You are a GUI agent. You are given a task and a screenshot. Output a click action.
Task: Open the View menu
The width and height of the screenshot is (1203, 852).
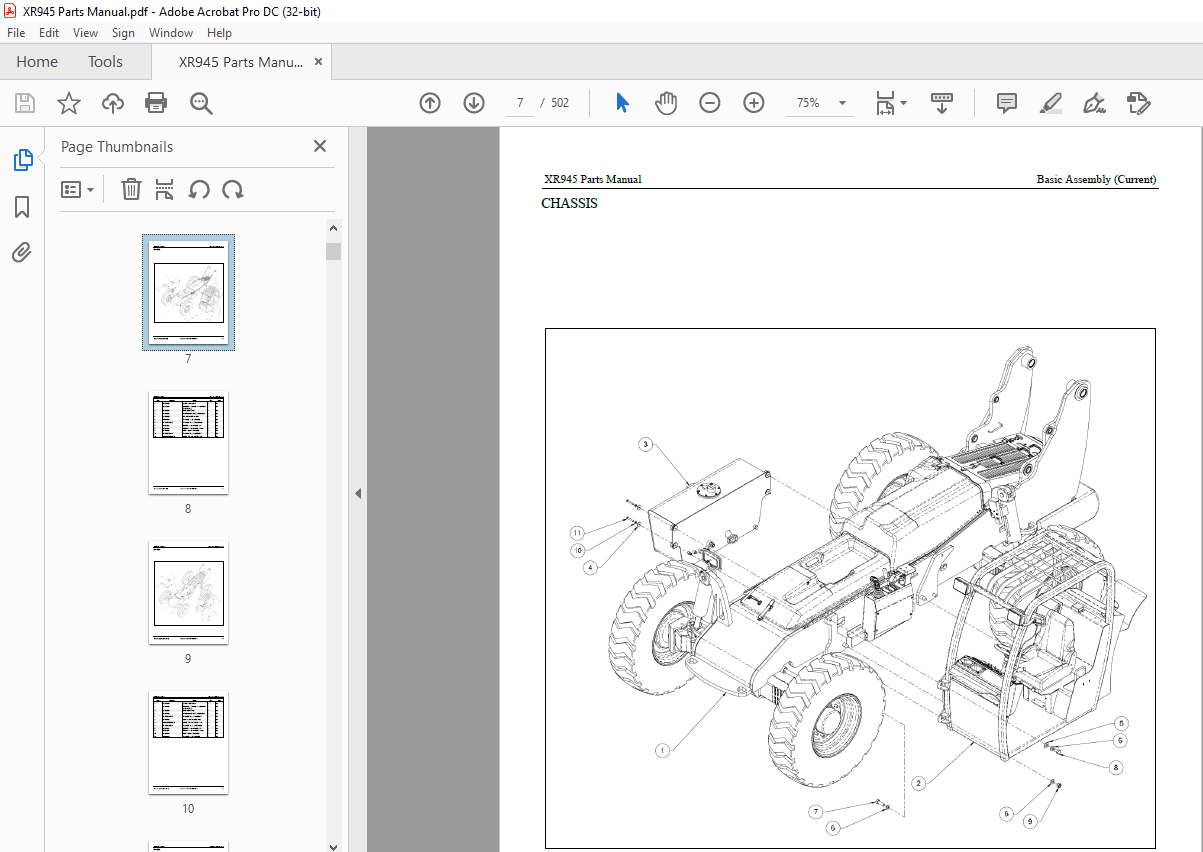point(86,33)
